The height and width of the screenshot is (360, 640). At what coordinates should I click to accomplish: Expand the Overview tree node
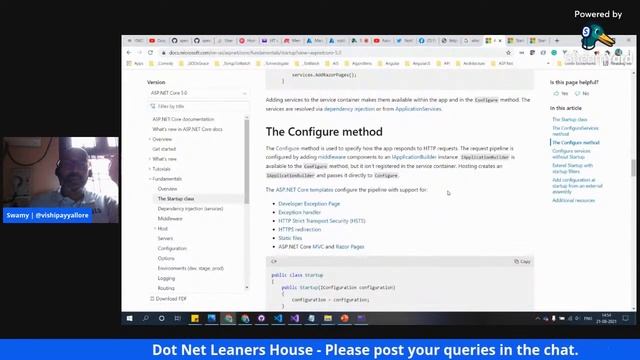point(150,139)
